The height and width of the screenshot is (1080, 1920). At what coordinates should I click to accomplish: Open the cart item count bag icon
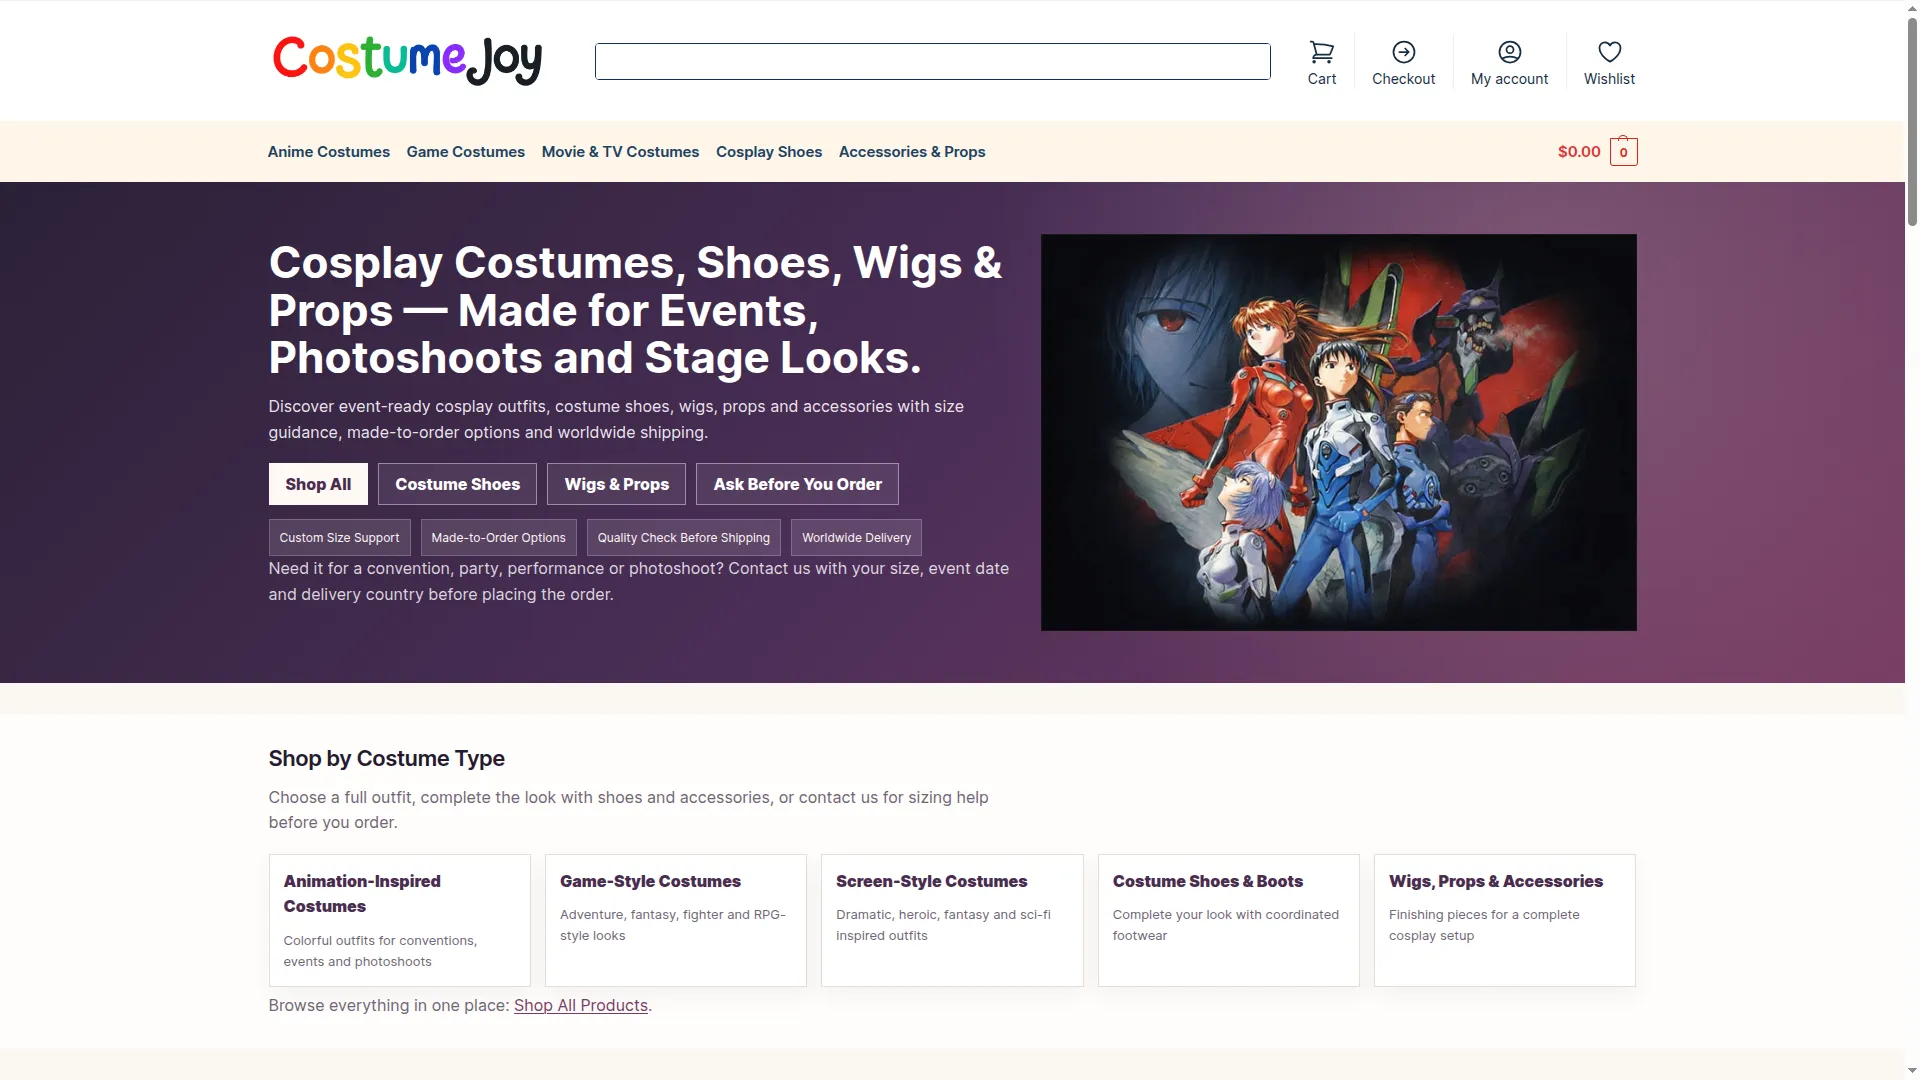1623,151
